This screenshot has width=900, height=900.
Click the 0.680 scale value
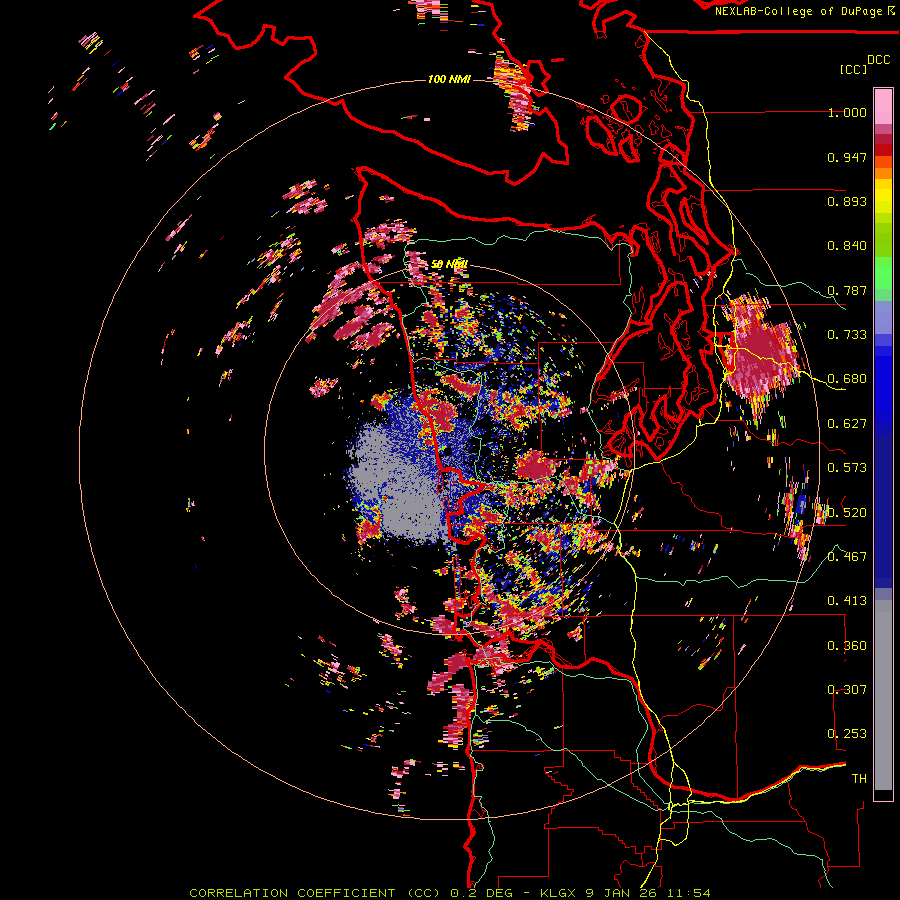(847, 379)
